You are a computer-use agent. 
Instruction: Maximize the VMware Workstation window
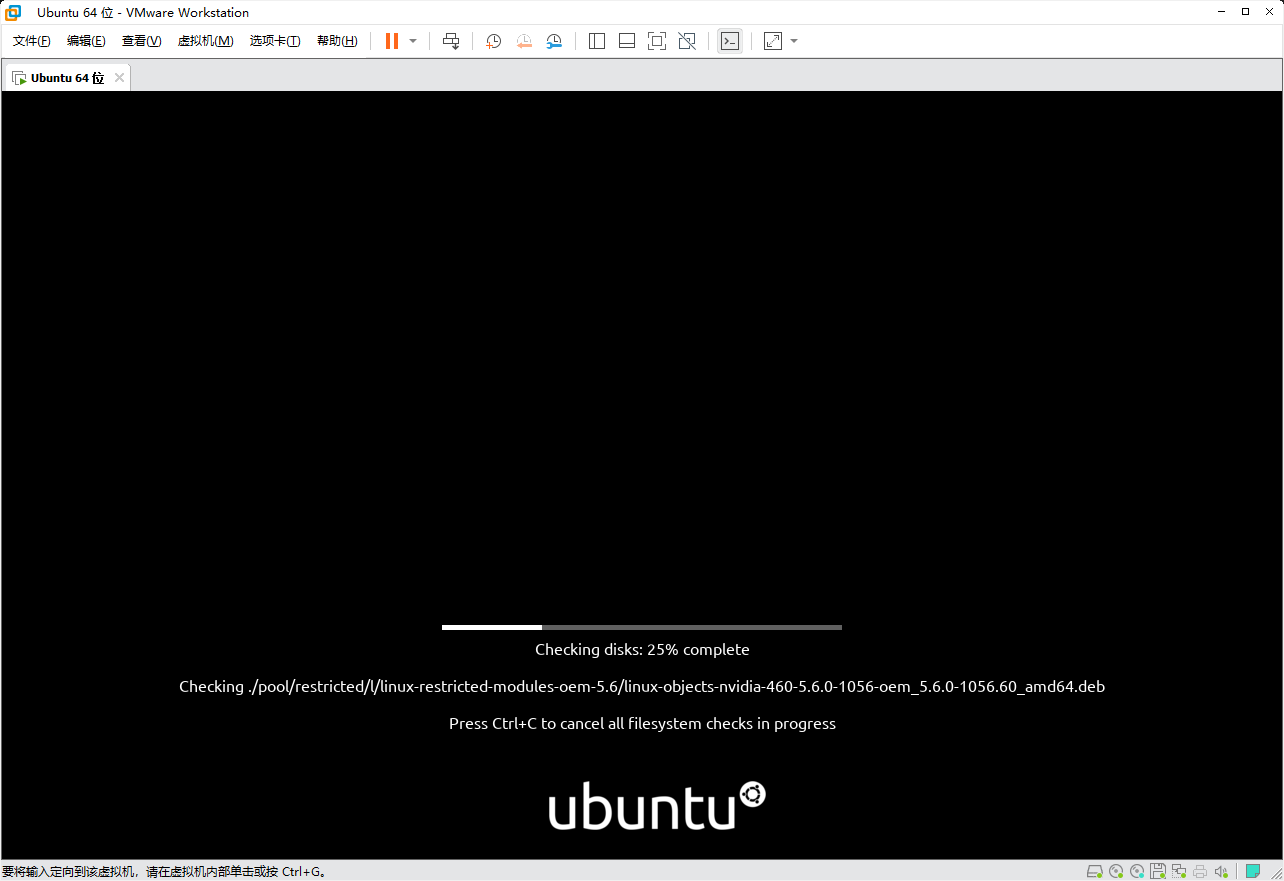[1245, 12]
